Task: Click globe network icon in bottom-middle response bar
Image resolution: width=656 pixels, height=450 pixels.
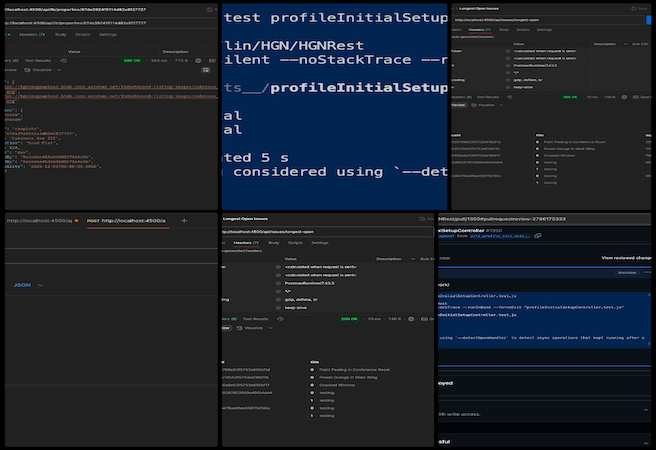Action: (x=411, y=319)
